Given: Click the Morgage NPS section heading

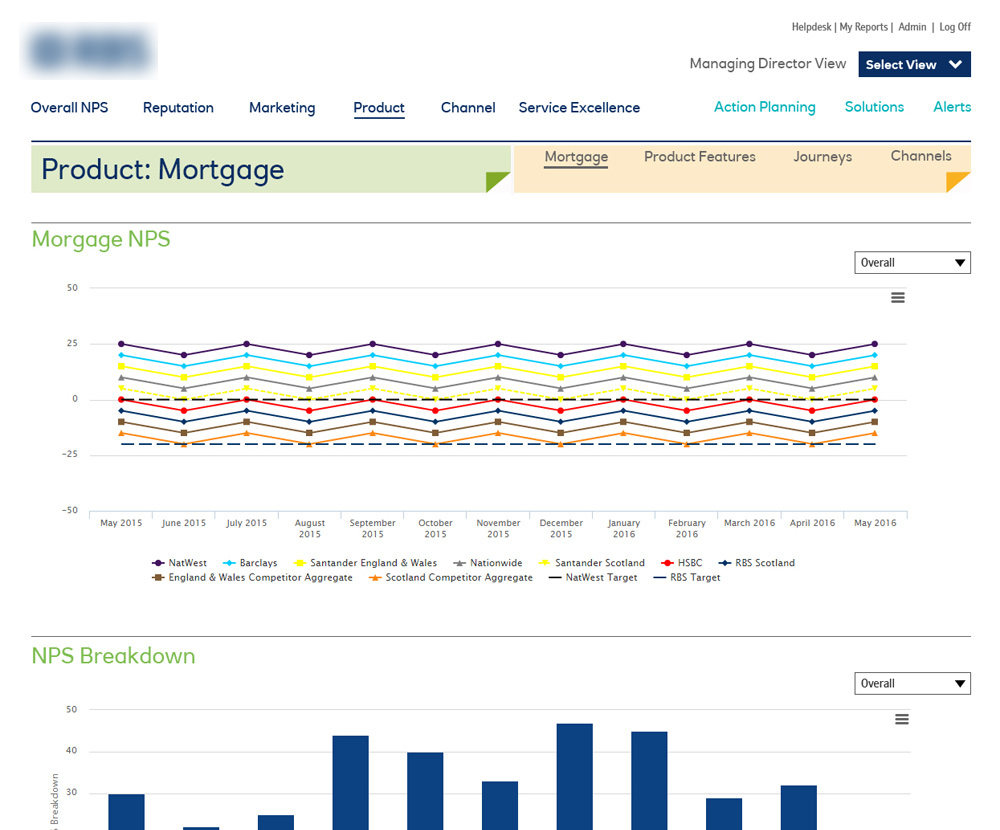Looking at the screenshot, I should pos(101,239).
